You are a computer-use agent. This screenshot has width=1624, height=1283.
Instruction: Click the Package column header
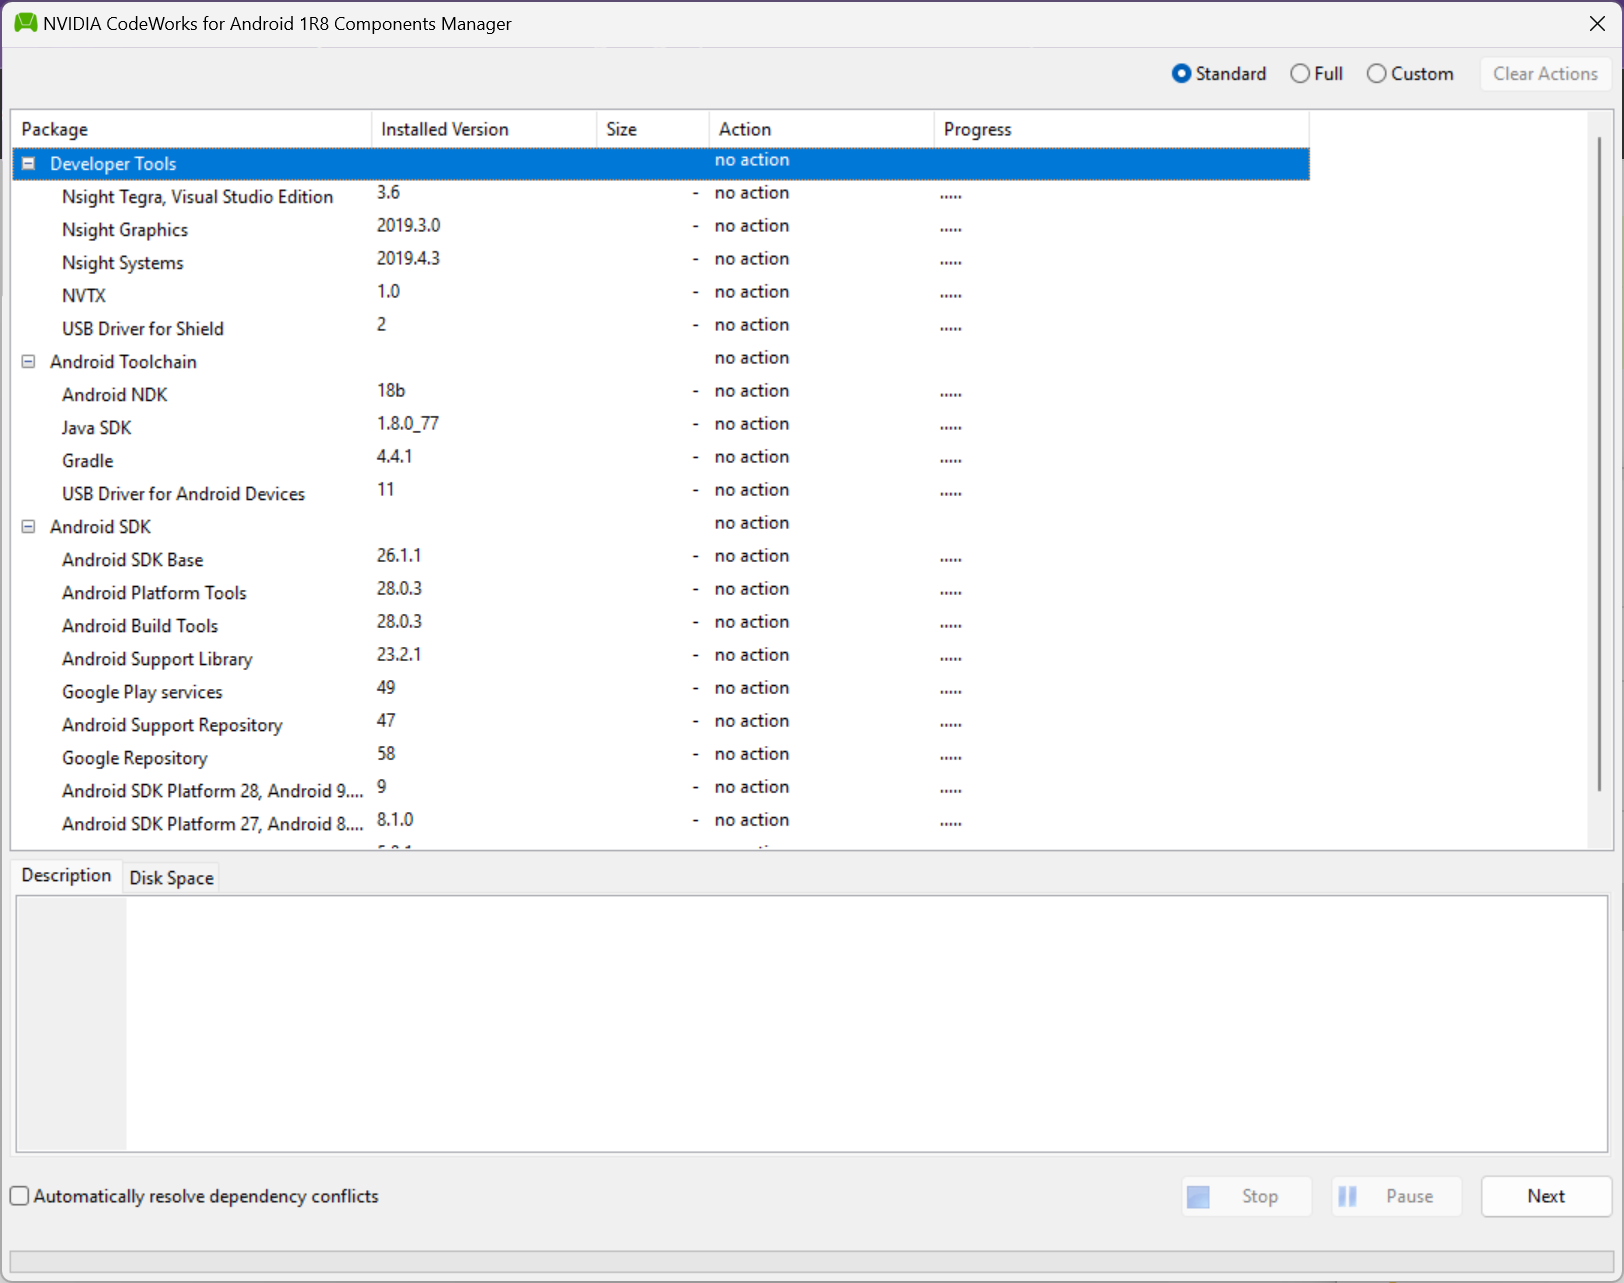coord(191,129)
